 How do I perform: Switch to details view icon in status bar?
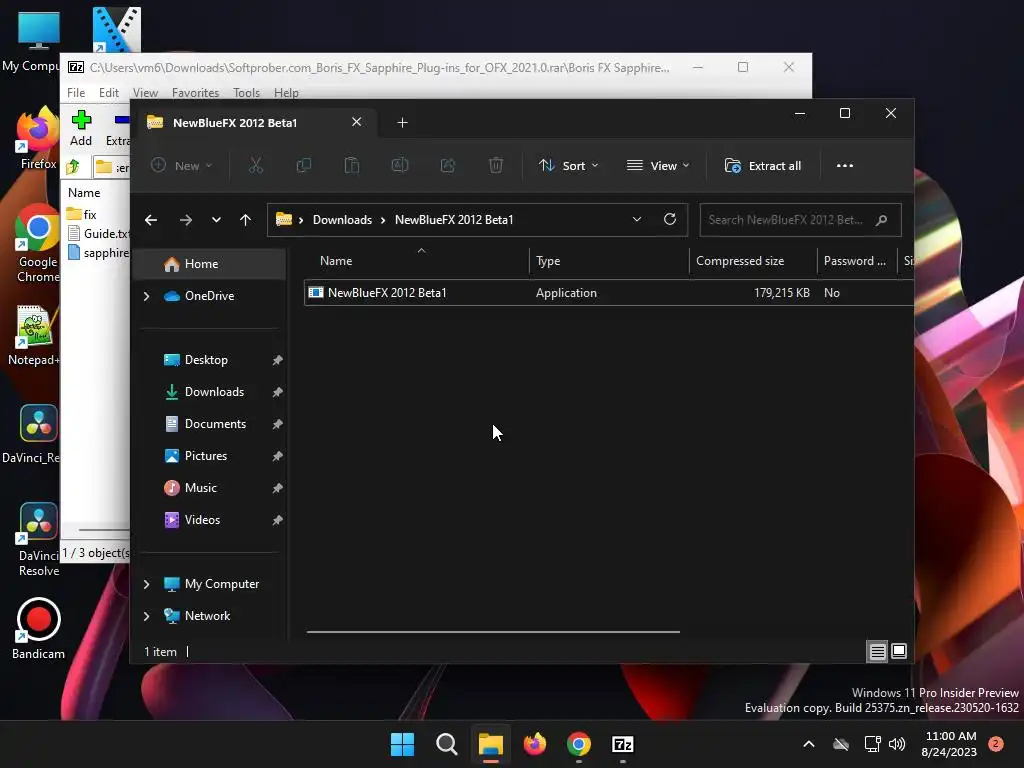tap(877, 652)
